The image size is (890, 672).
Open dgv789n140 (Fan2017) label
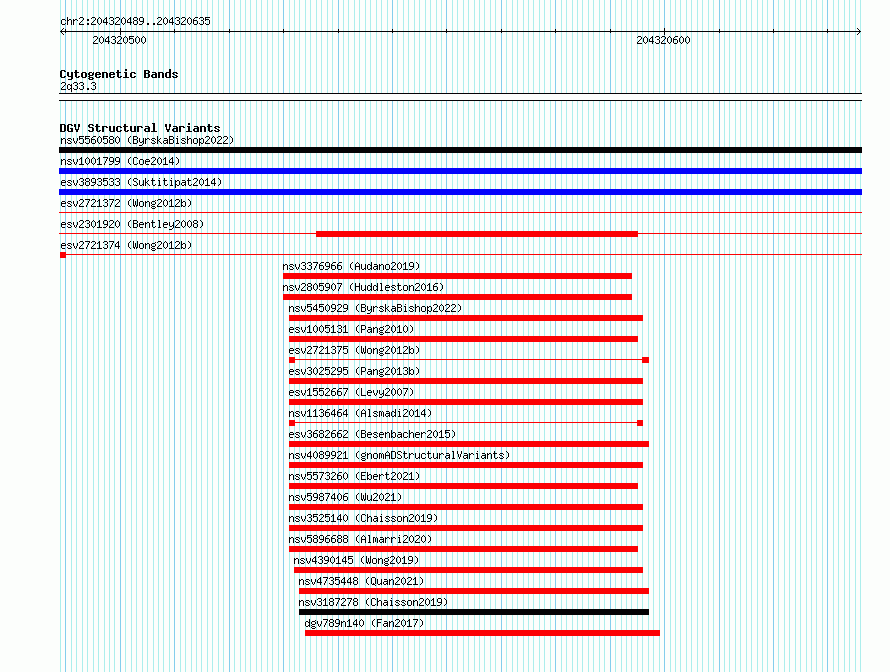(364, 623)
